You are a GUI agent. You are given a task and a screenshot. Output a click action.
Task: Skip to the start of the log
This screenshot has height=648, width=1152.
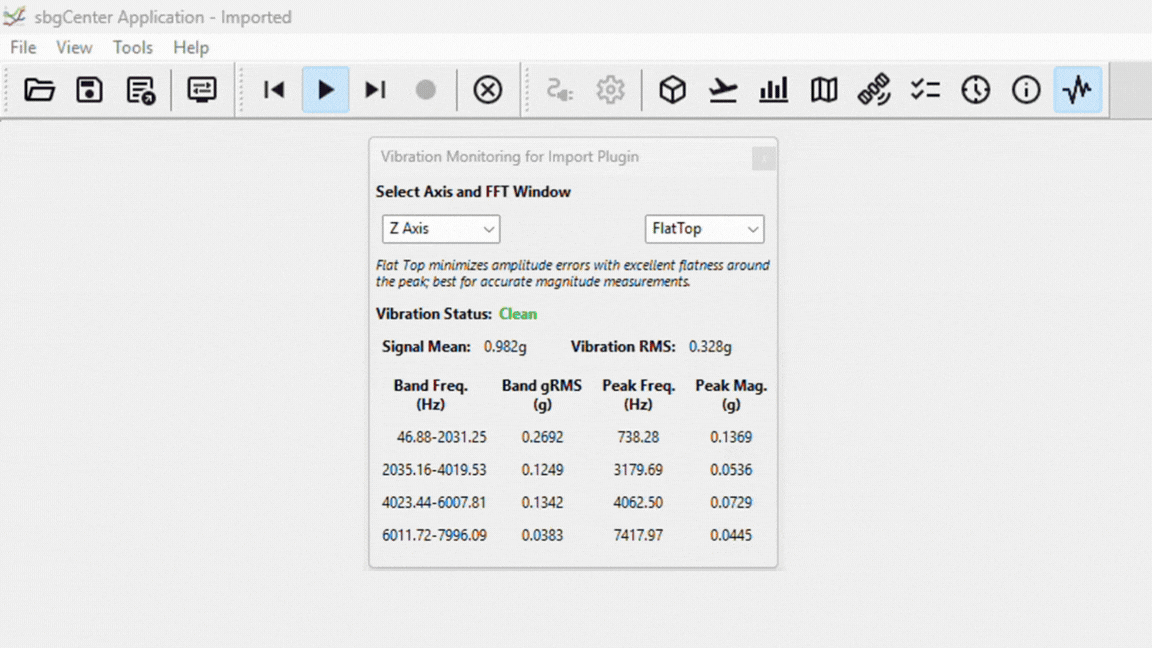pyautogui.click(x=273, y=89)
